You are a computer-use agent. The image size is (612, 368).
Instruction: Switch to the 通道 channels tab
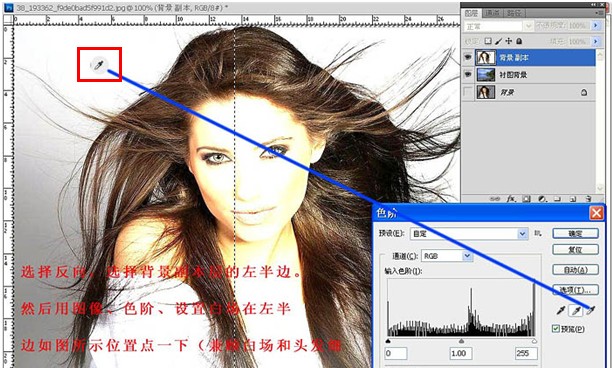tap(492, 13)
